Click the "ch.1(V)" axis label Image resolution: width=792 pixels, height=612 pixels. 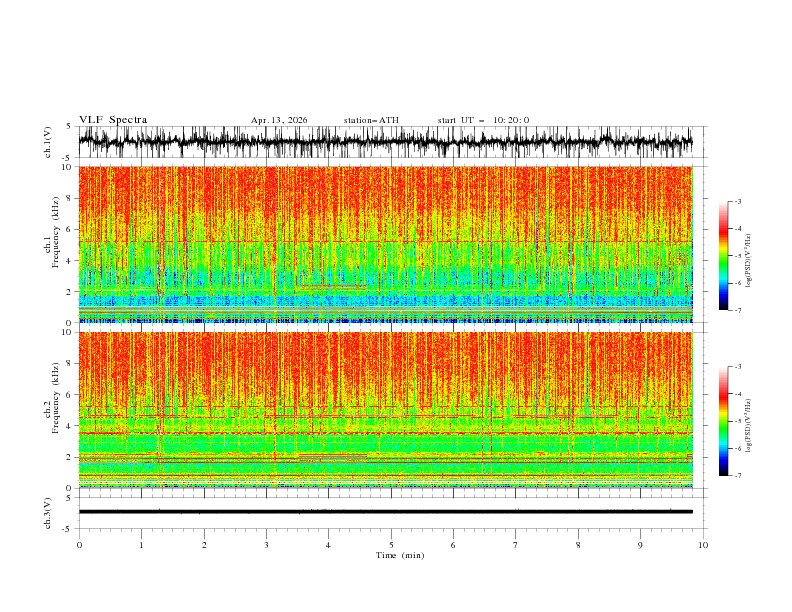47,142
